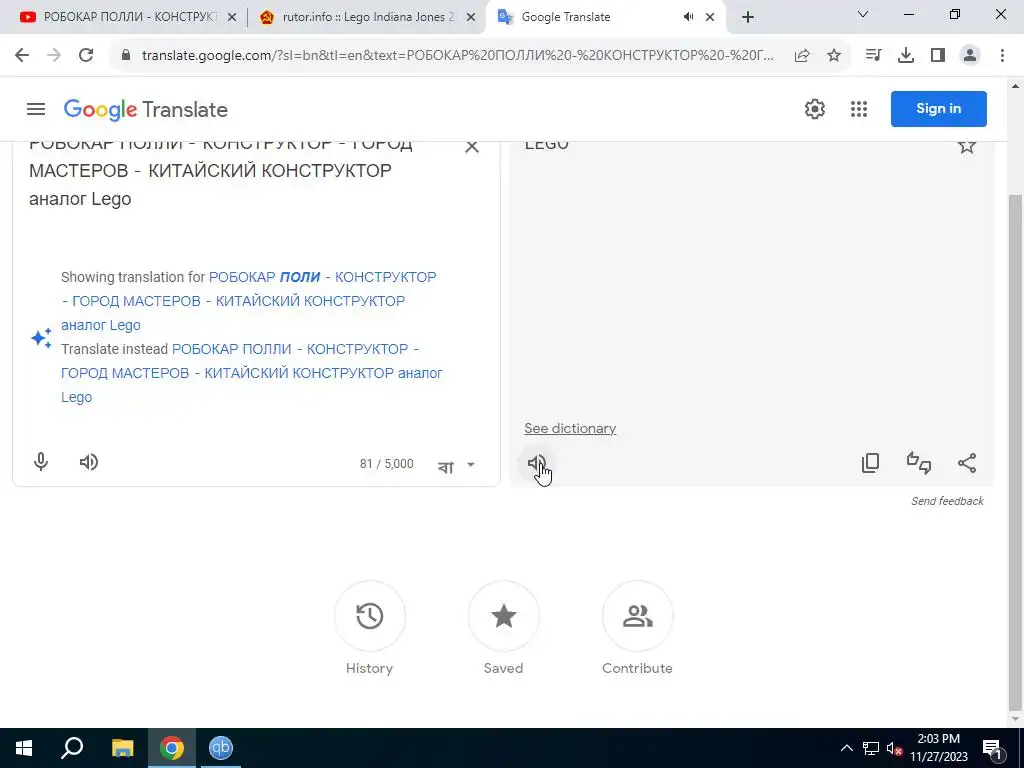Save translation with the star icon
This screenshot has height=768, width=1024.
967,146
